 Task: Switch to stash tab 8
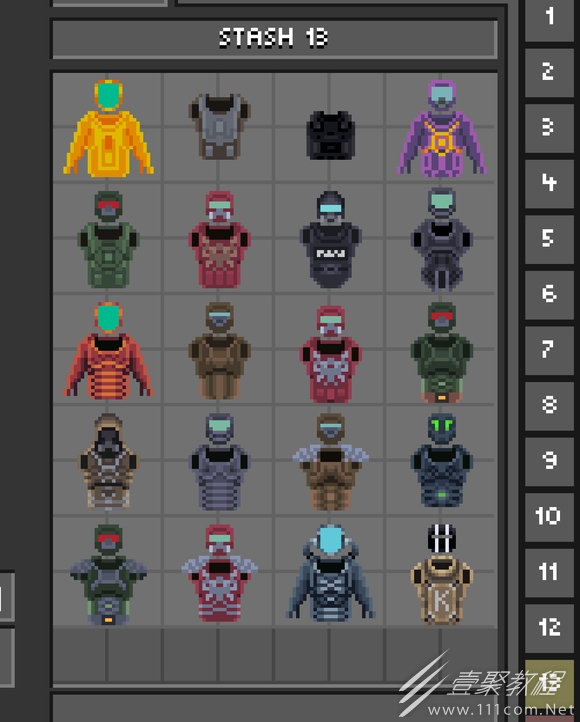coord(549,406)
